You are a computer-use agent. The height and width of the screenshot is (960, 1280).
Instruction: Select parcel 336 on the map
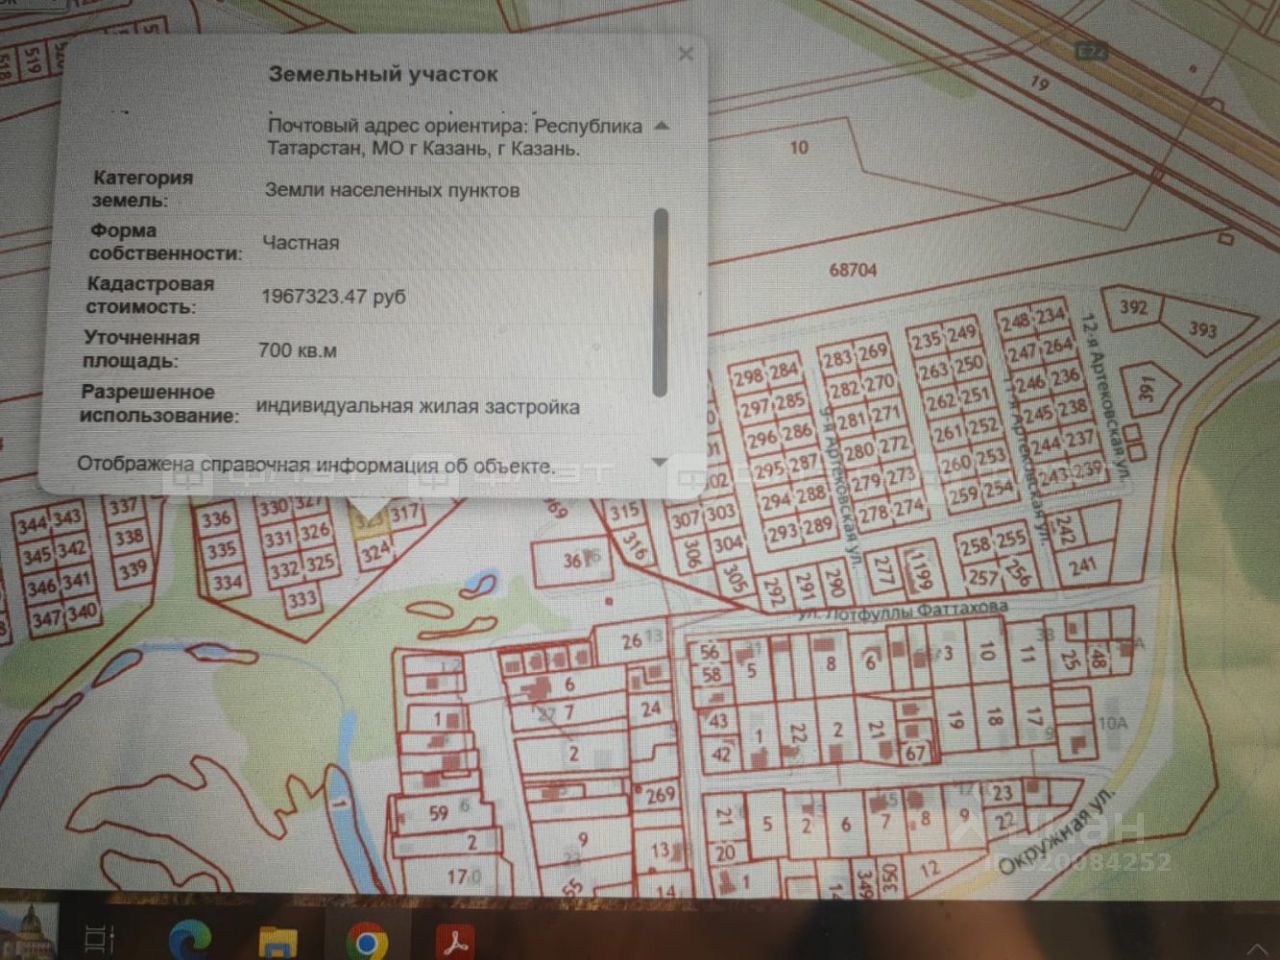tap(216, 519)
